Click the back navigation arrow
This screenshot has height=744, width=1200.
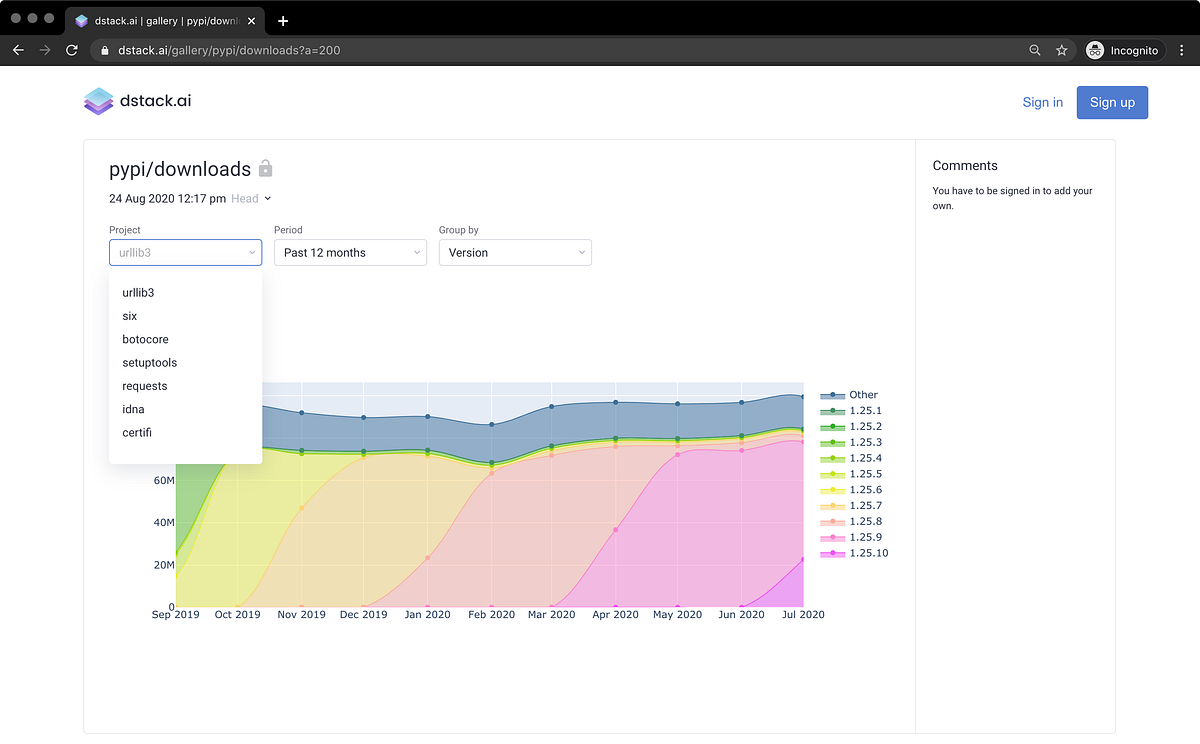(x=17, y=50)
